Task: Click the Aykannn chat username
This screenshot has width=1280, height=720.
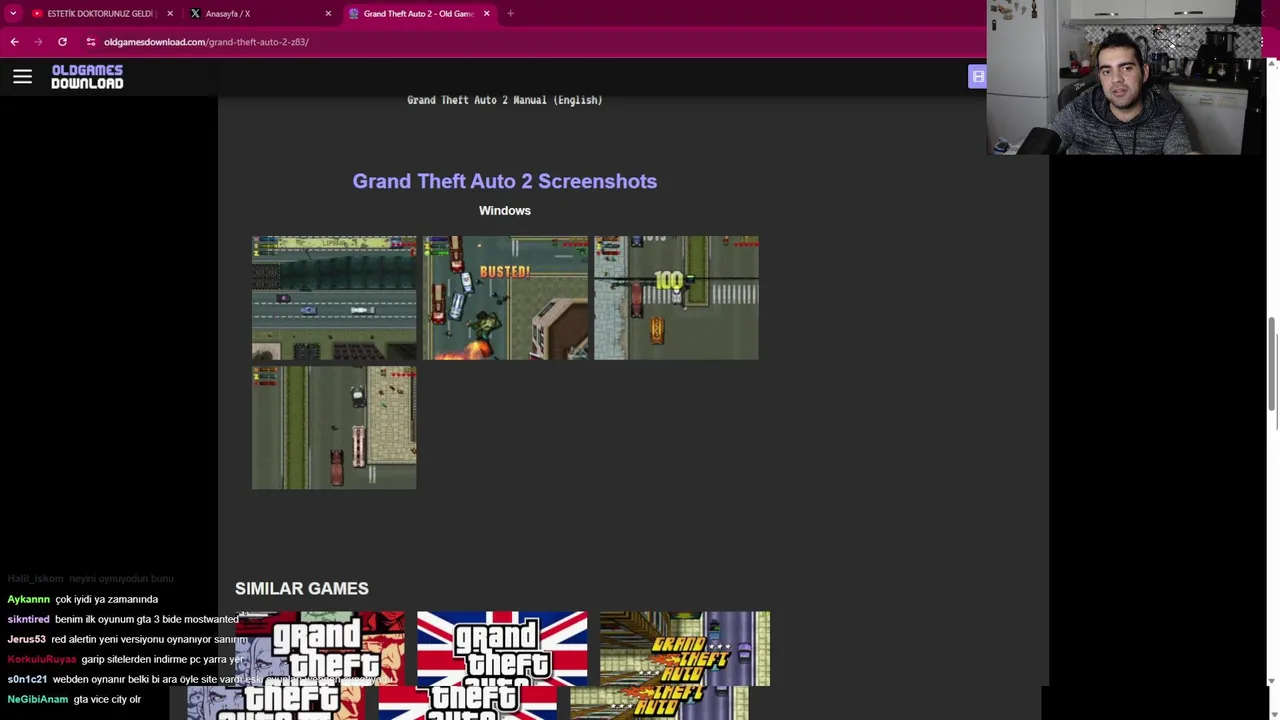Action: pos(28,599)
